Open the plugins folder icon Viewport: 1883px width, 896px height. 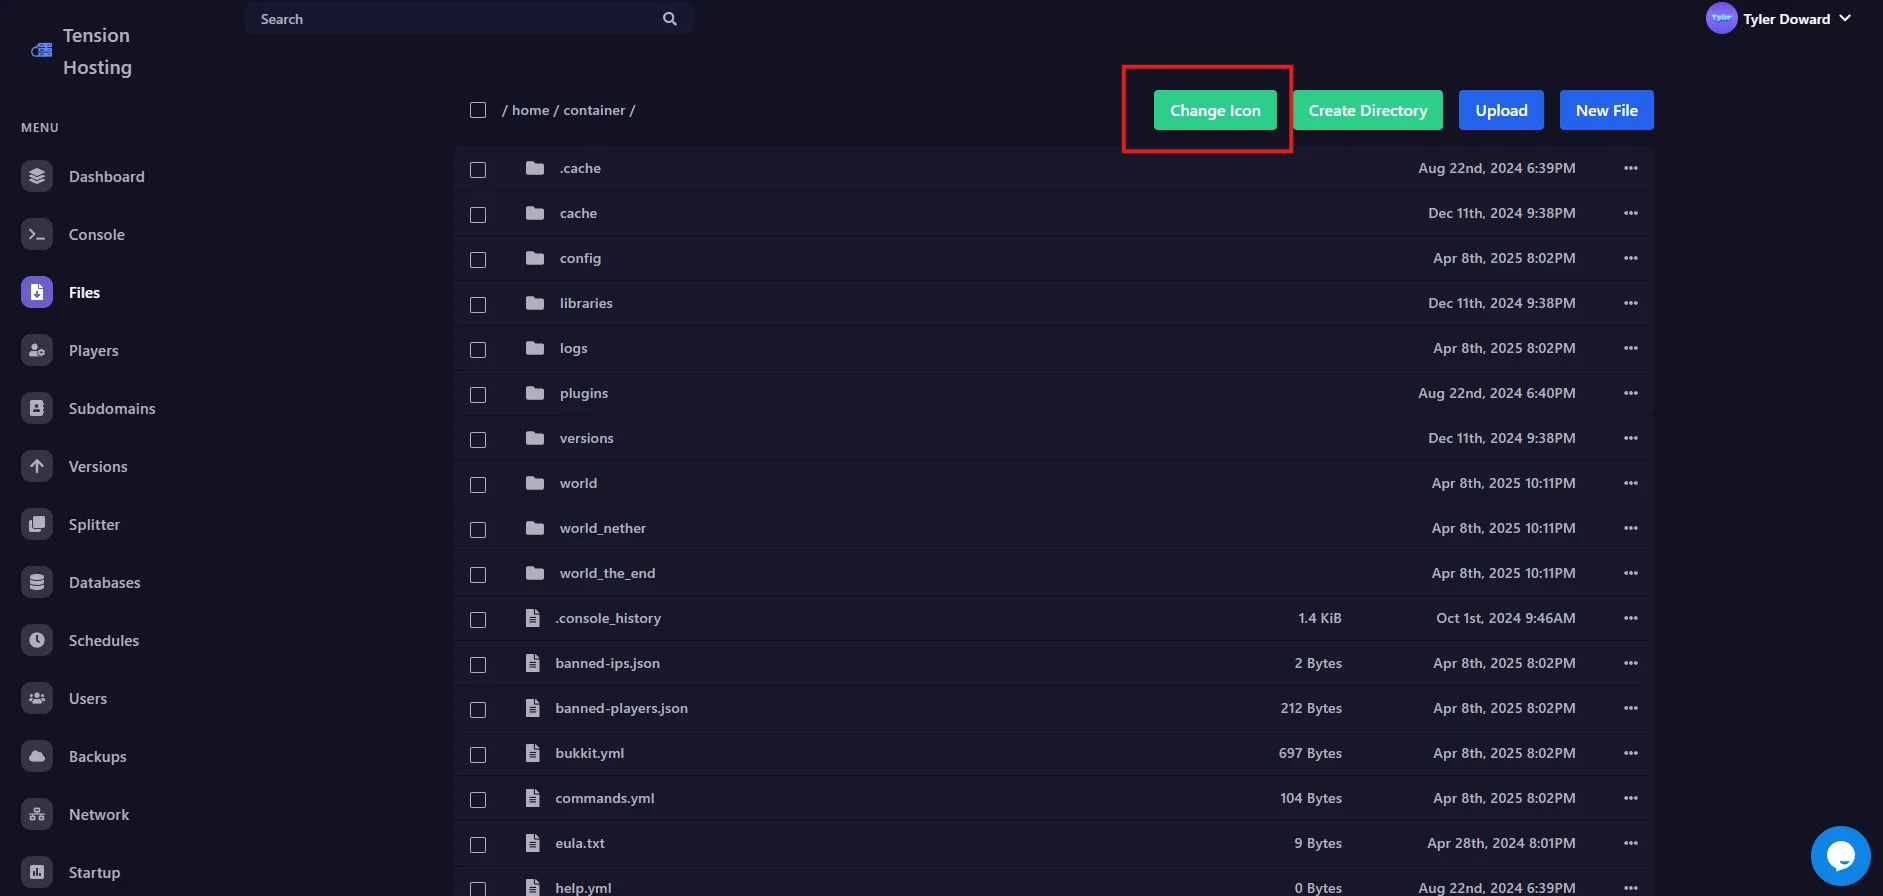(x=535, y=393)
